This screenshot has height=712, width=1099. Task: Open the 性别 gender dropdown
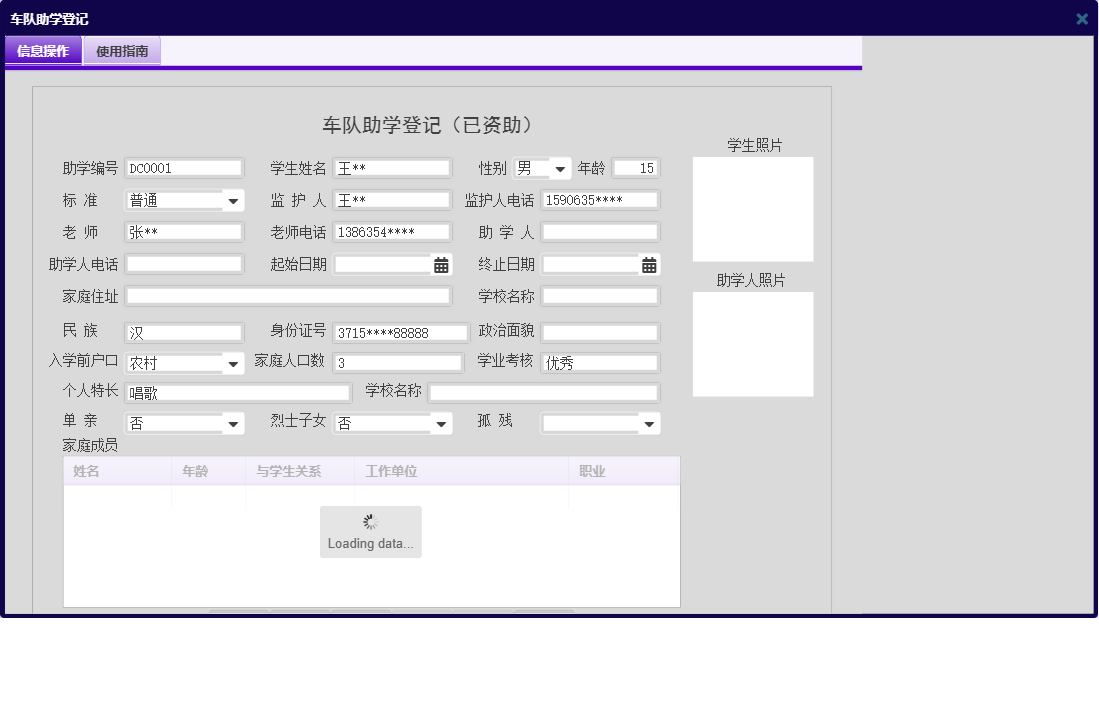pos(560,167)
